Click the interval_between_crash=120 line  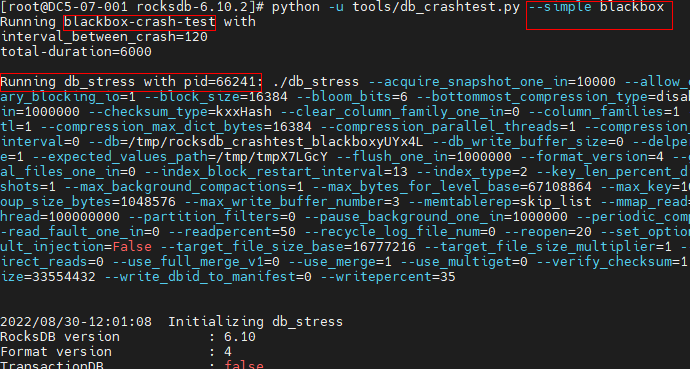(104, 37)
